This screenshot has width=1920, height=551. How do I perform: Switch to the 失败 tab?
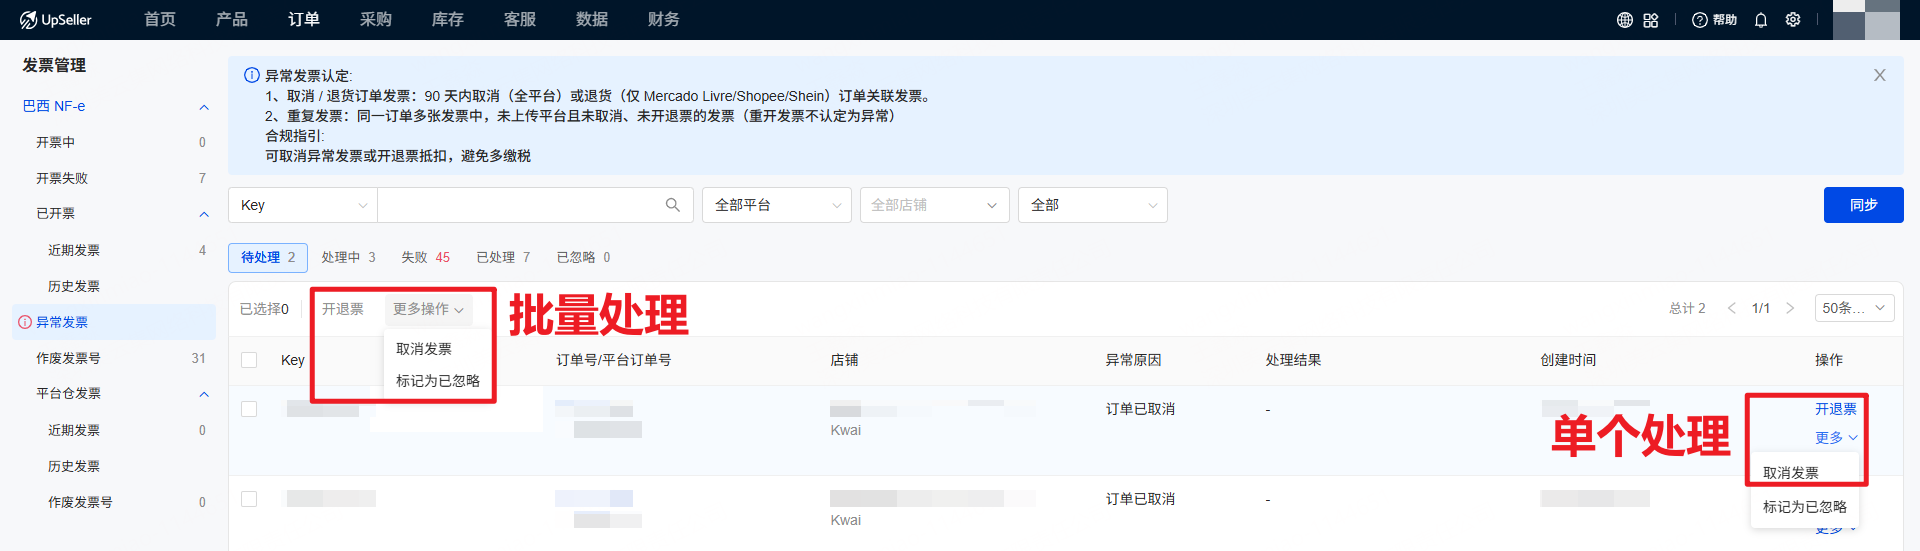[425, 257]
